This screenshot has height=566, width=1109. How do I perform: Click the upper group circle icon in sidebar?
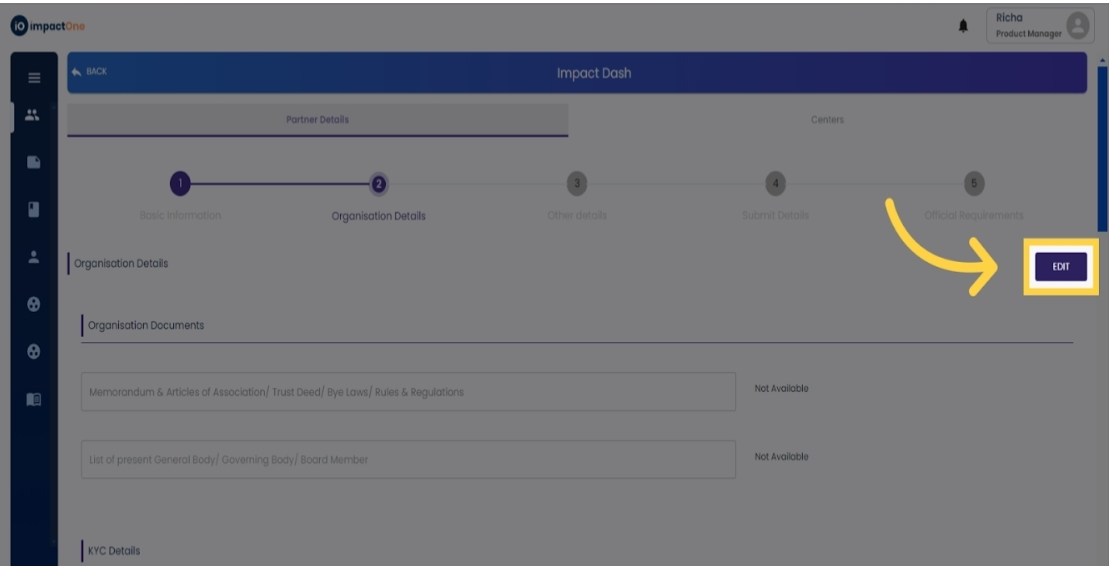33,304
